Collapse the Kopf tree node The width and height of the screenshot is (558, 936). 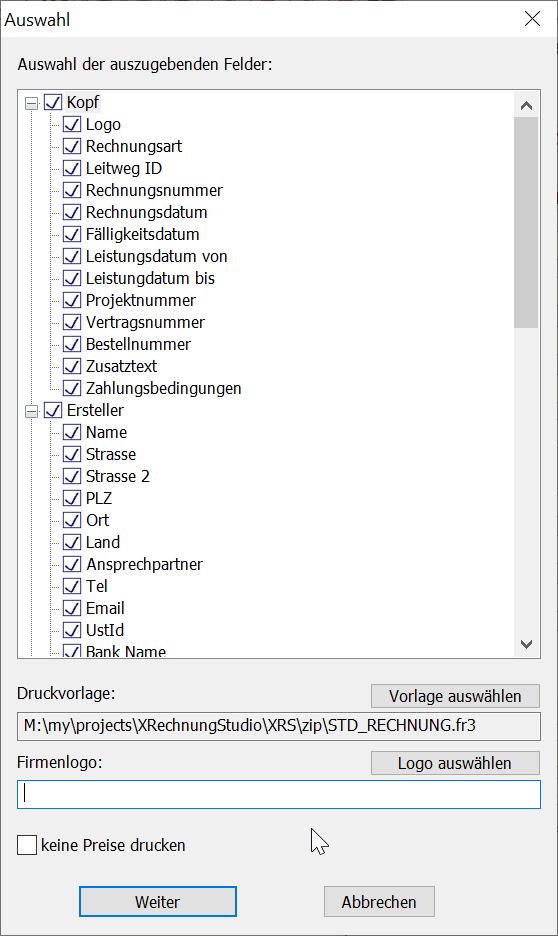32,103
